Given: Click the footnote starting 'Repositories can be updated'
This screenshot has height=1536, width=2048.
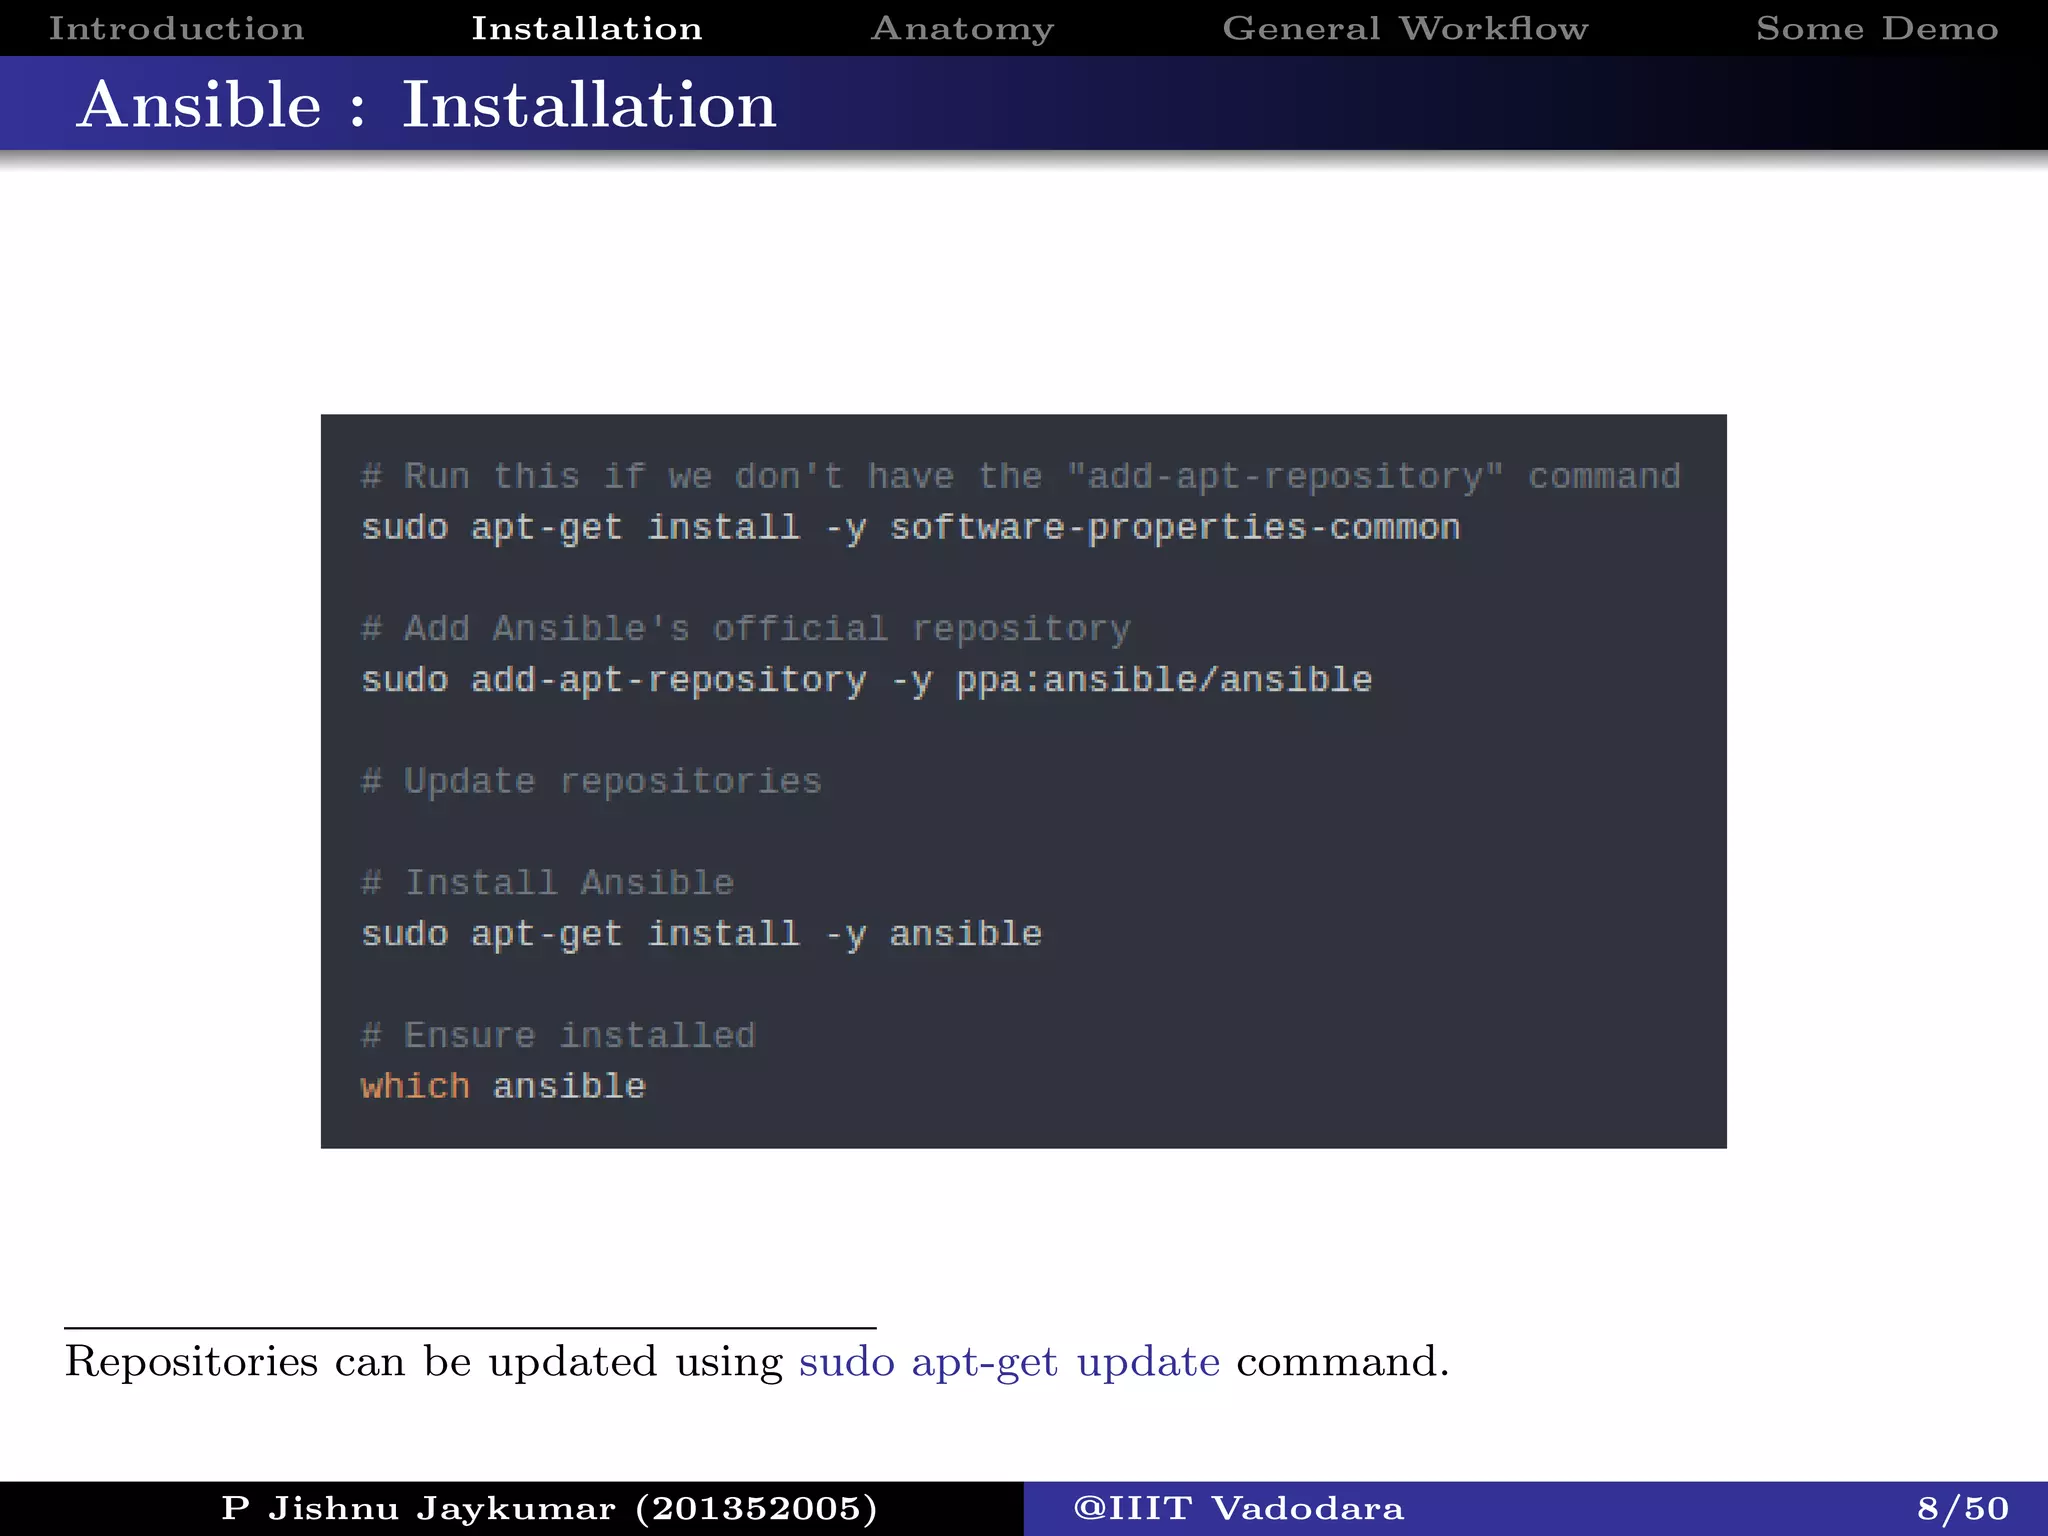Looking at the screenshot, I should coord(757,1363).
